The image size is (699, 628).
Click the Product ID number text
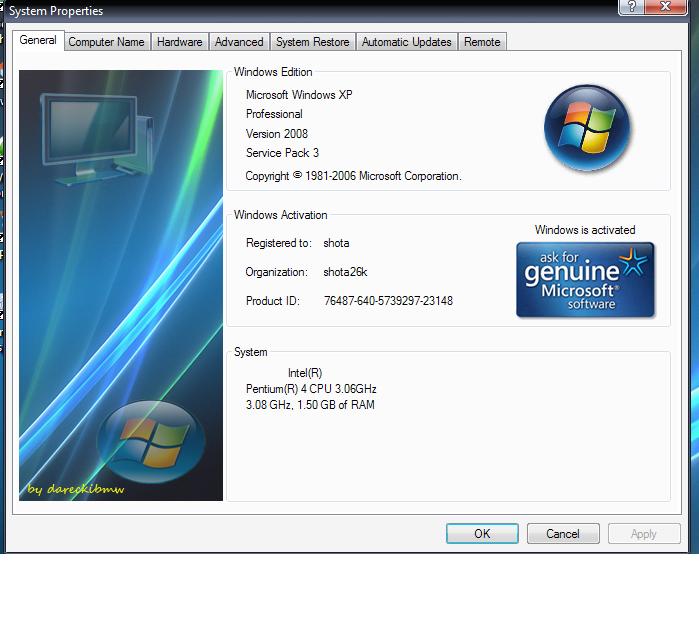point(388,301)
